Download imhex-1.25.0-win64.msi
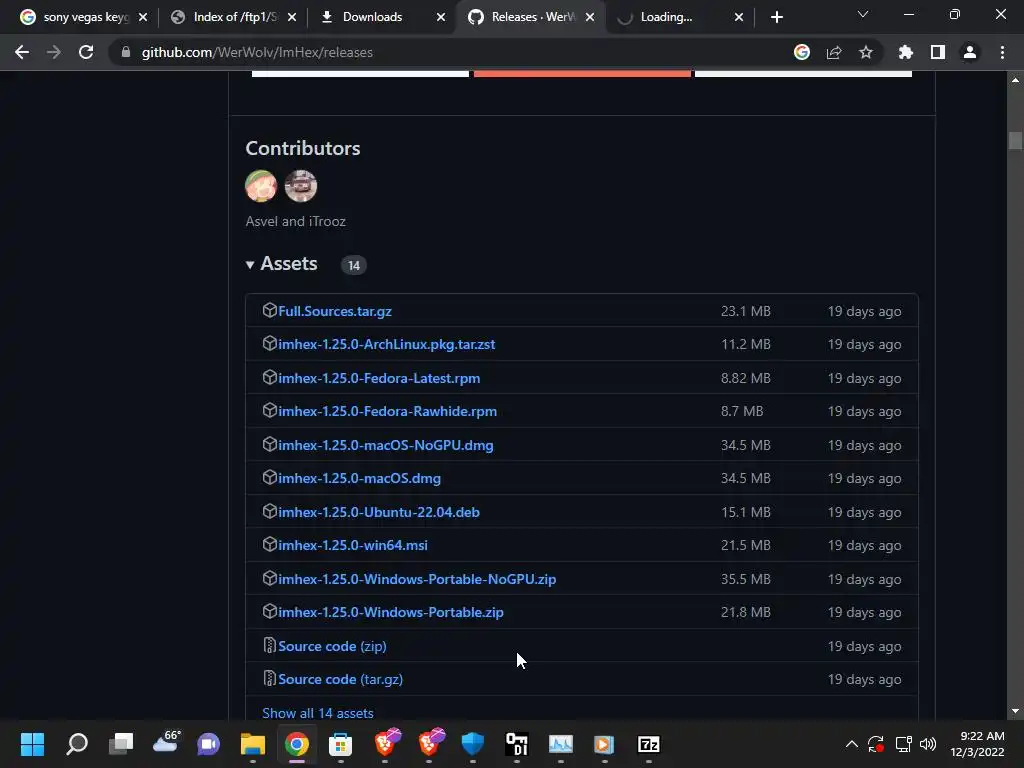This screenshot has width=1024, height=768. tap(353, 545)
